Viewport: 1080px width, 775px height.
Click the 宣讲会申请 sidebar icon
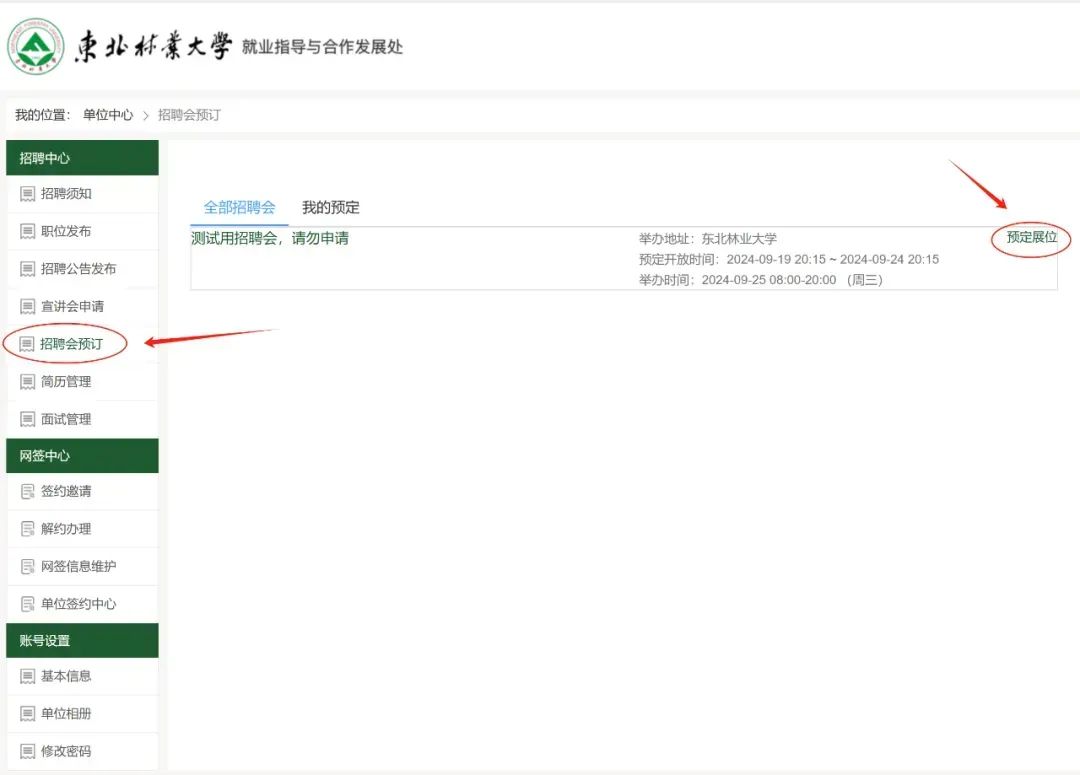28,306
